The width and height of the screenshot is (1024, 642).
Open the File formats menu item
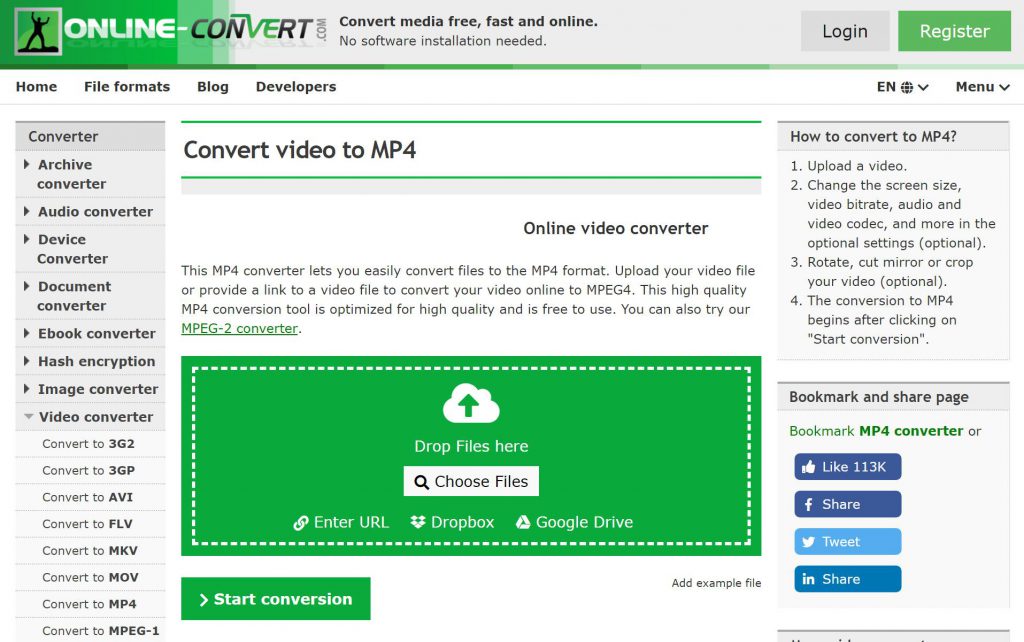pyautogui.click(x=127, y=87)
